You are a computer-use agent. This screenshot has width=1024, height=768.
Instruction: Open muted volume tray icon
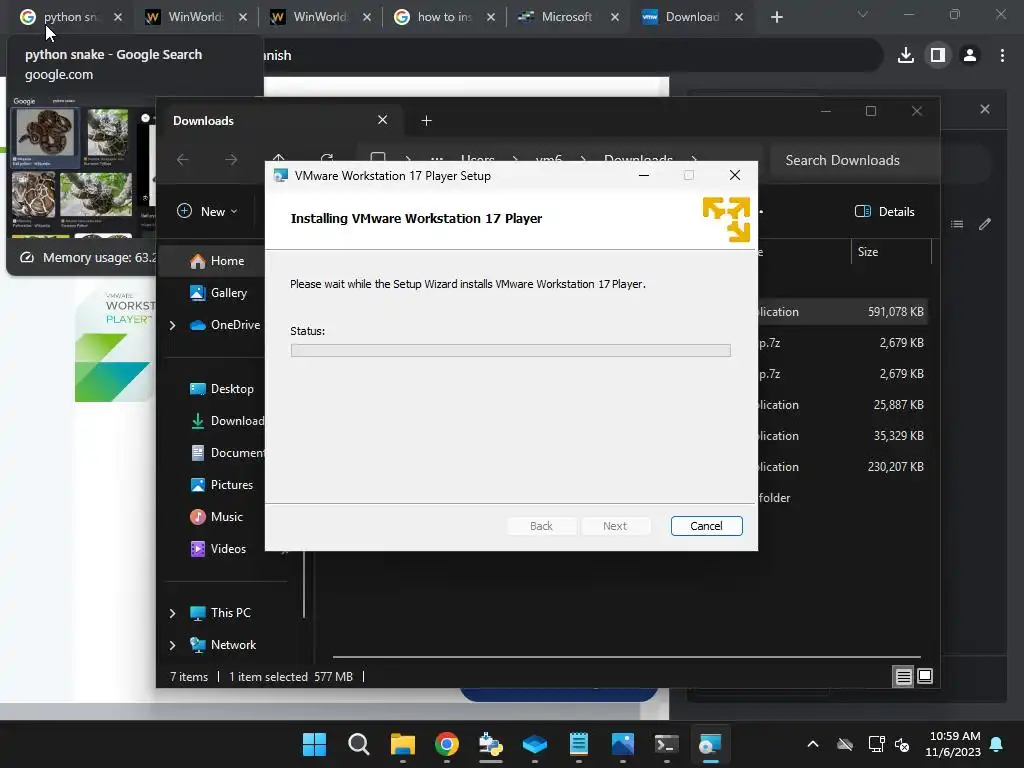903,744
